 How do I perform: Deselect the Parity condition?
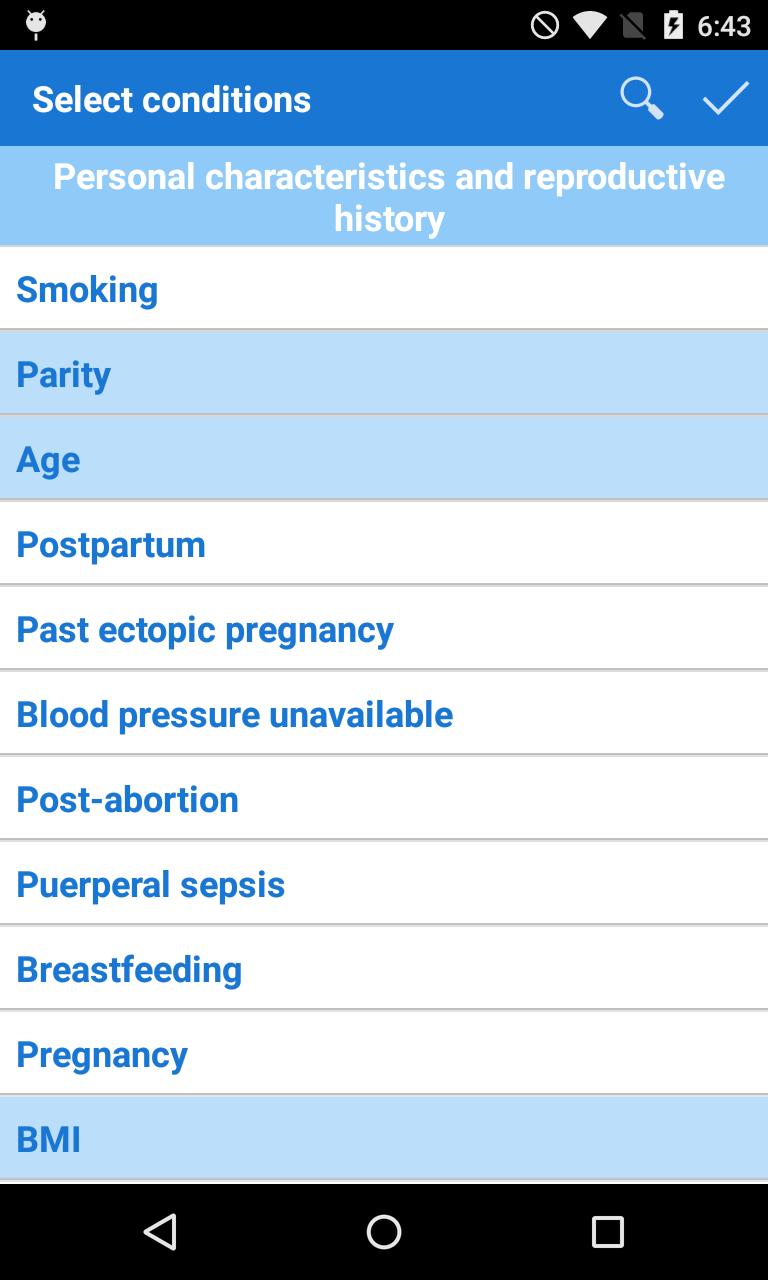[384, 374]
